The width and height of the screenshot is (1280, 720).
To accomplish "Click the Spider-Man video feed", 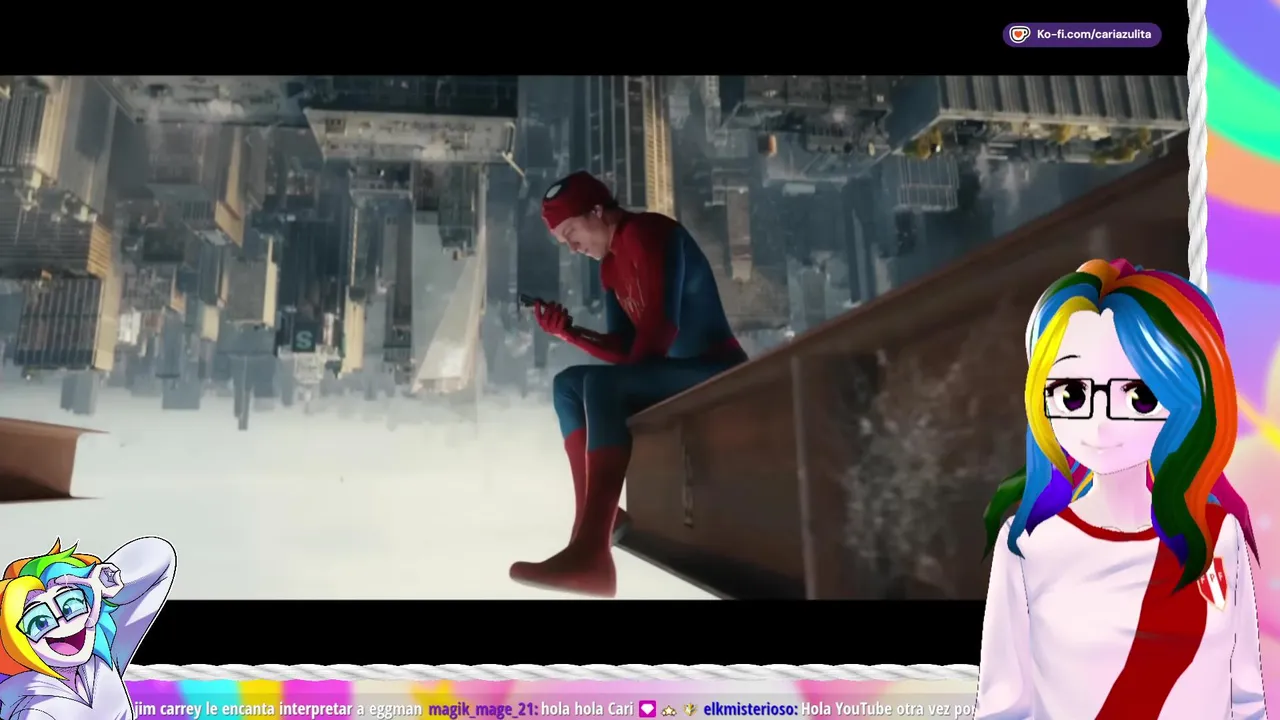I will click(x=594, y=337).
